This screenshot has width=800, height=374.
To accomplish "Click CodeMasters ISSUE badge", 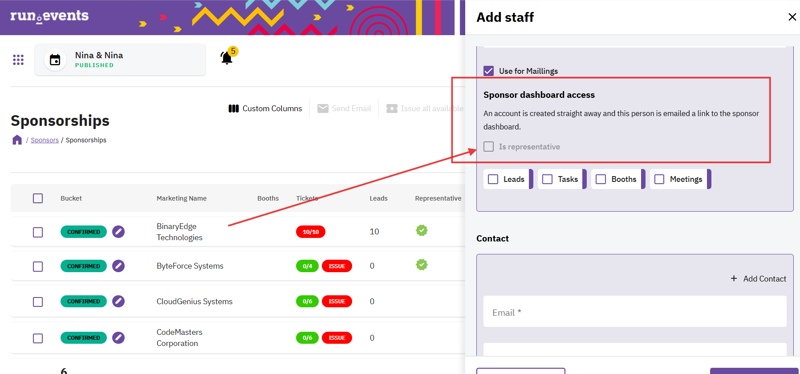I will pos(337,338).
